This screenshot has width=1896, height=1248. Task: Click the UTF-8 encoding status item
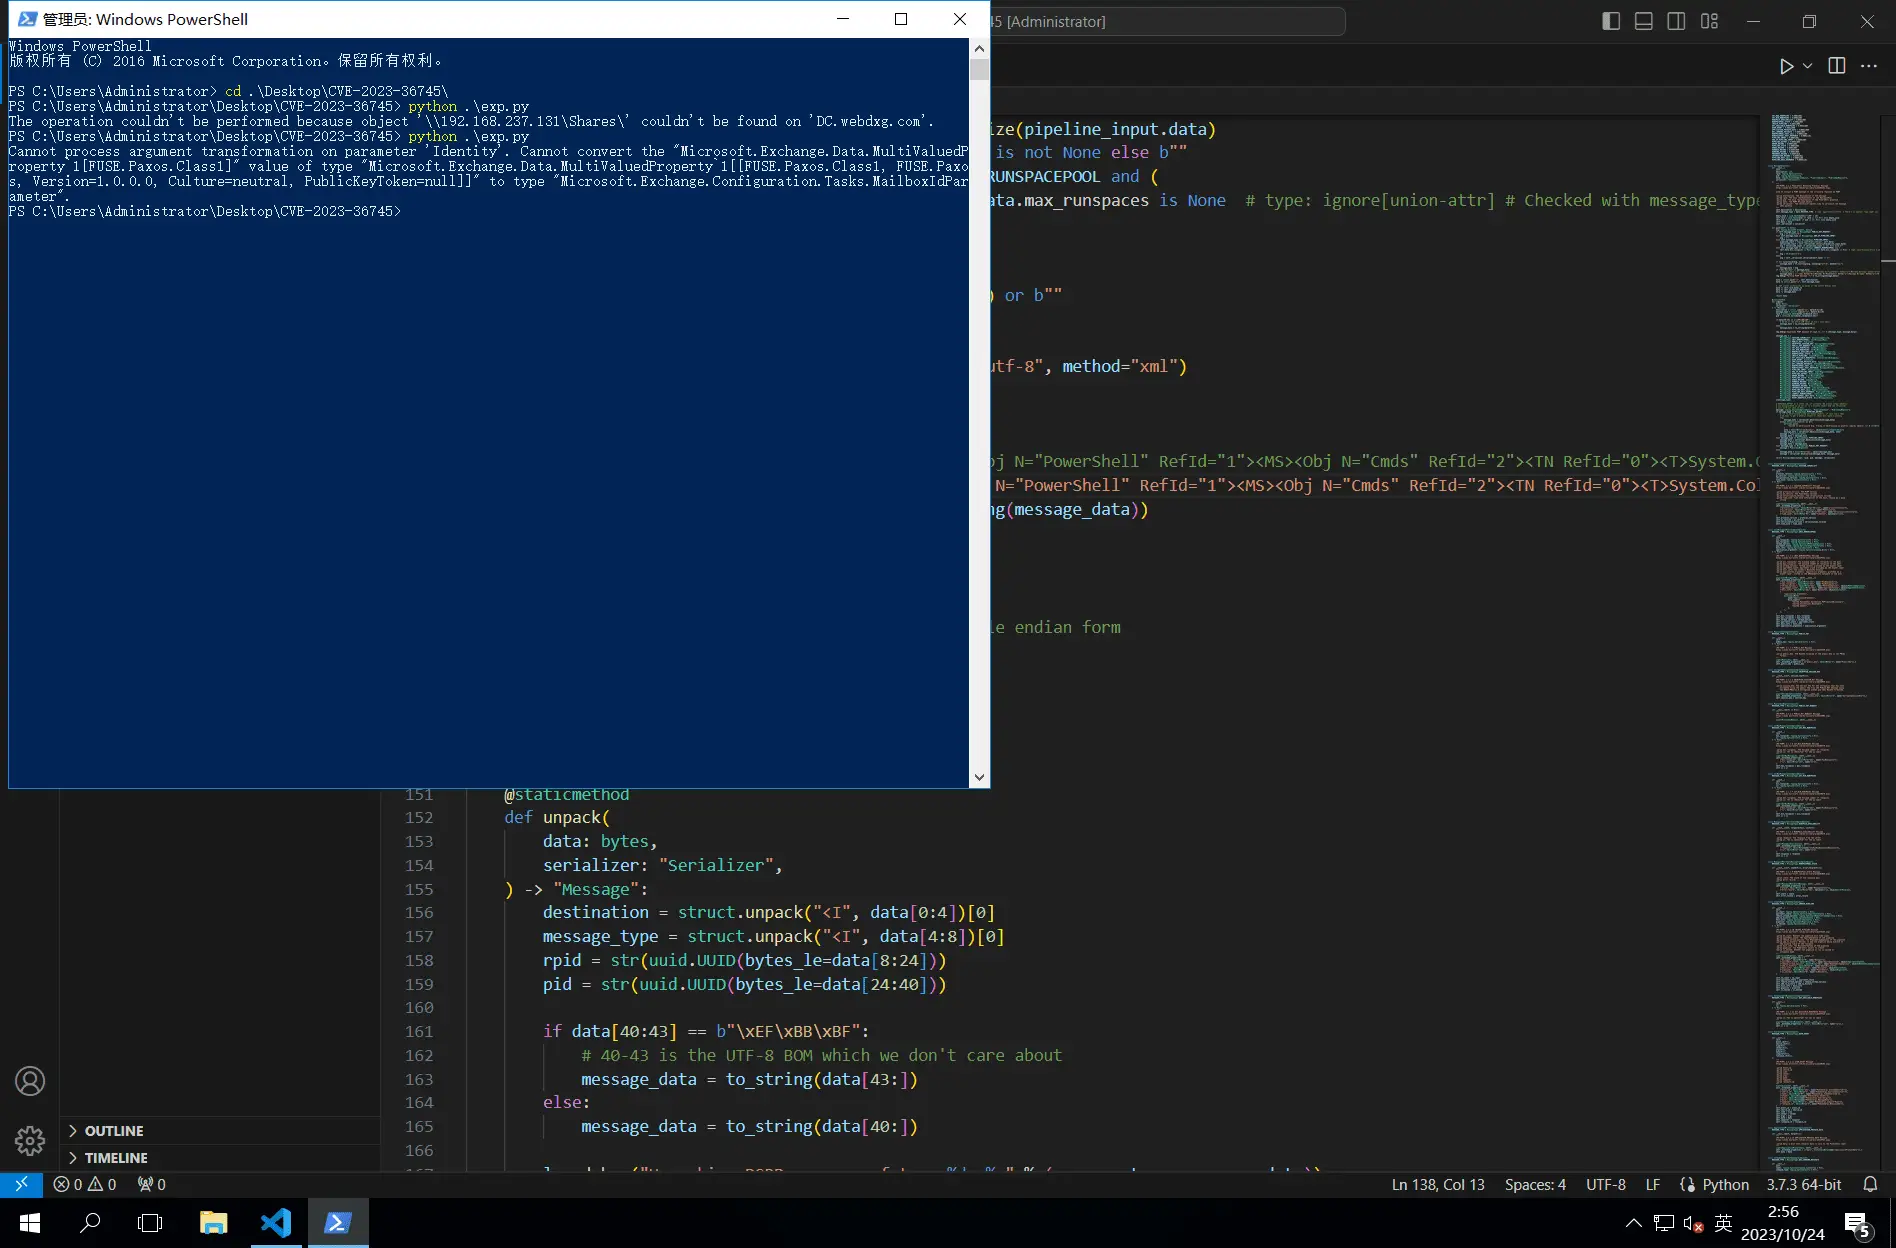[x=1605, y=1184]
